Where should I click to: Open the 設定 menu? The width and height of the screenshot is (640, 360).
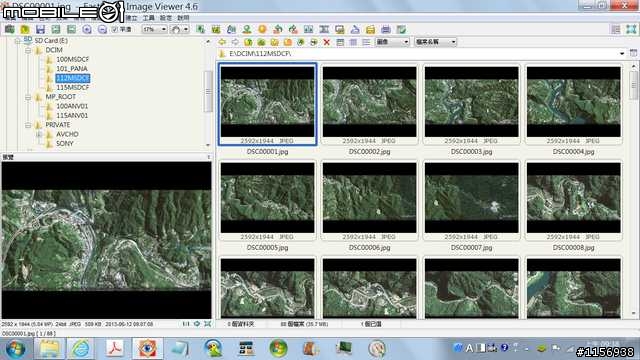pyautogui.click(x=166, y=18)
